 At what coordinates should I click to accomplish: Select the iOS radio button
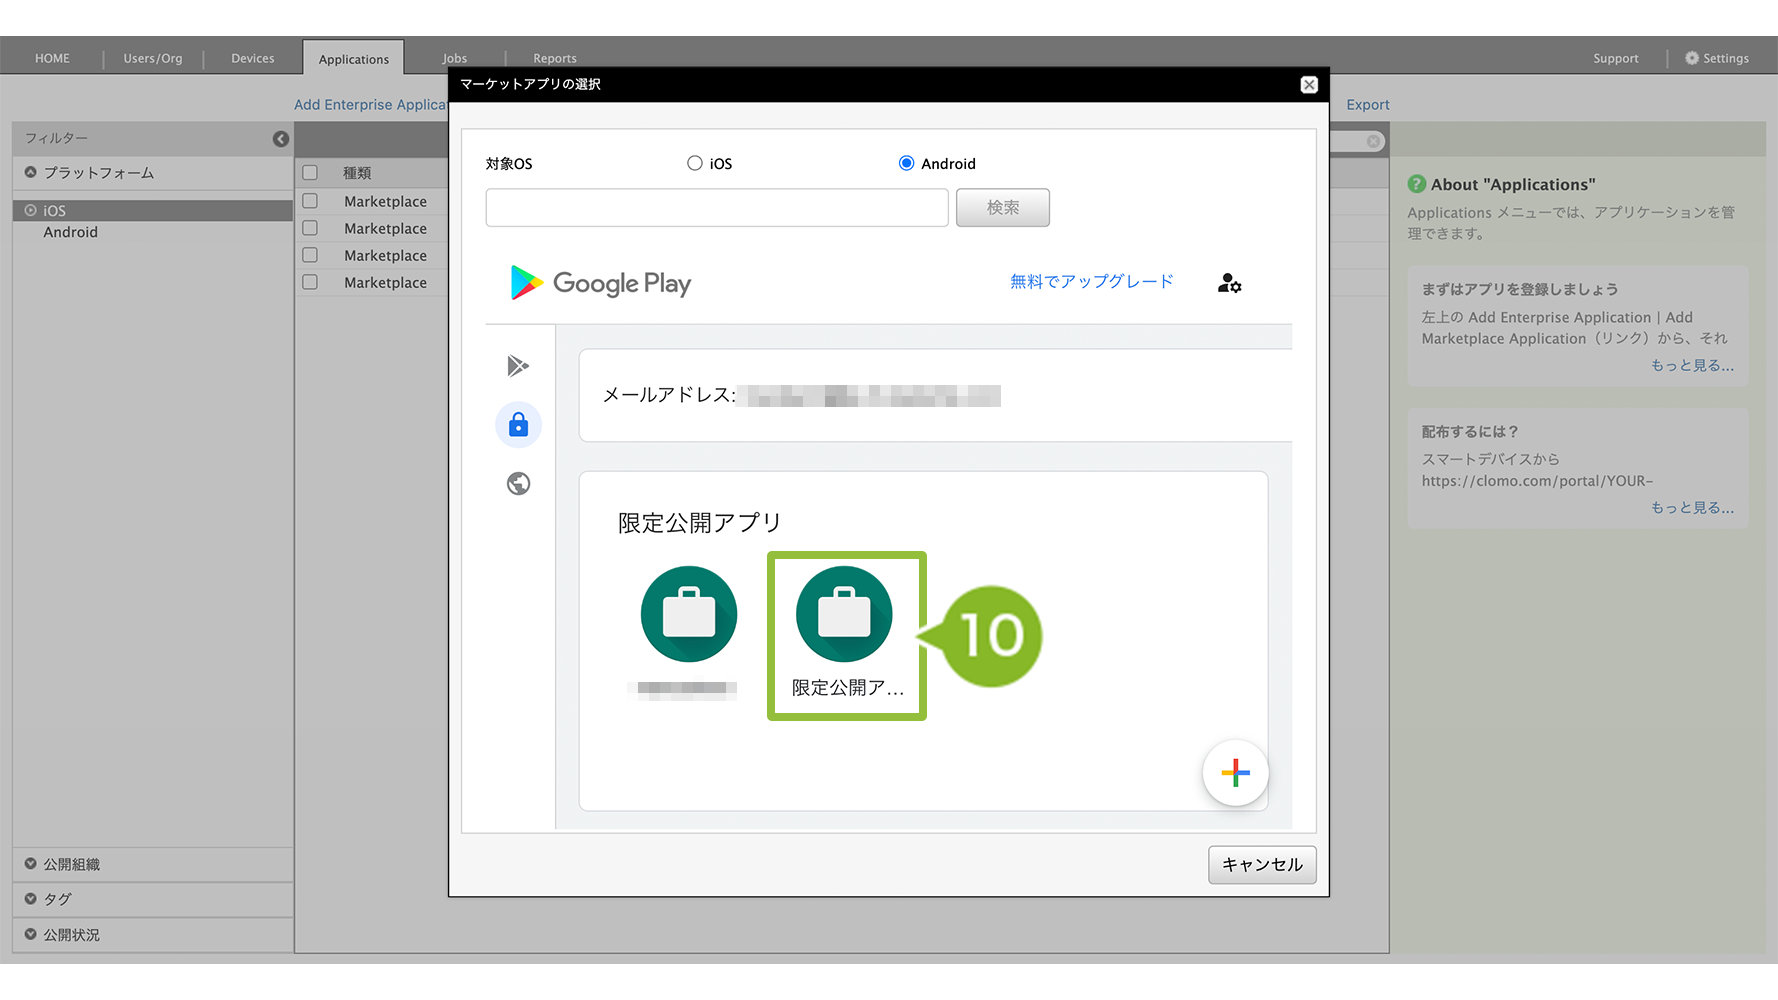tap(695, 163)
